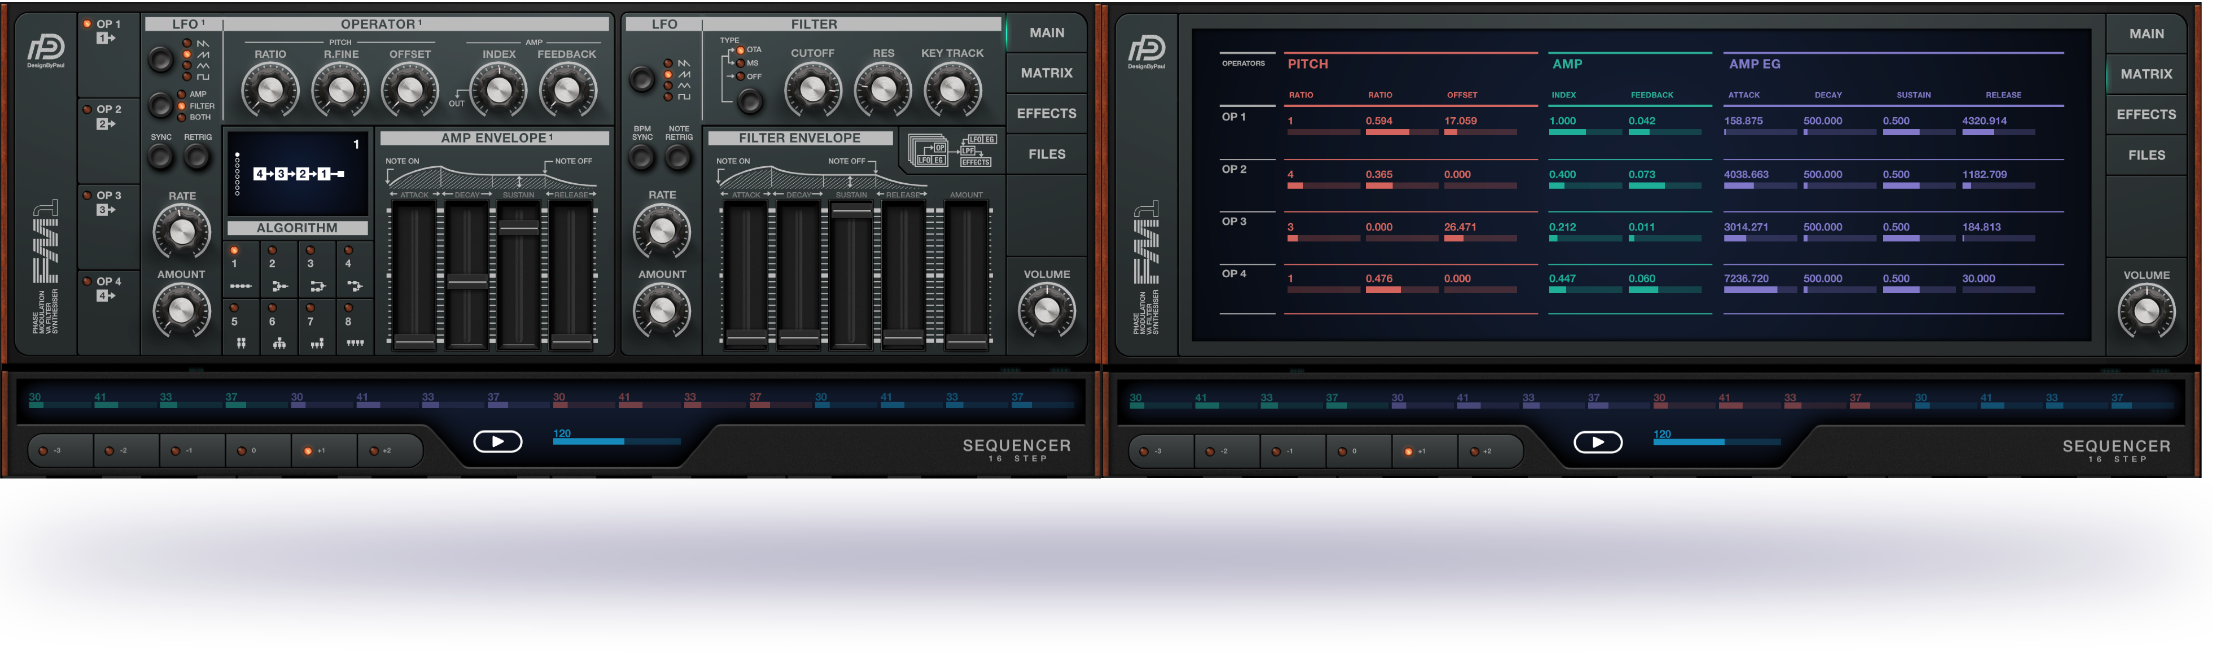Choose algorithm 6 operator layout
This screenshot has height=654, width=2214.
click(279, 343)
